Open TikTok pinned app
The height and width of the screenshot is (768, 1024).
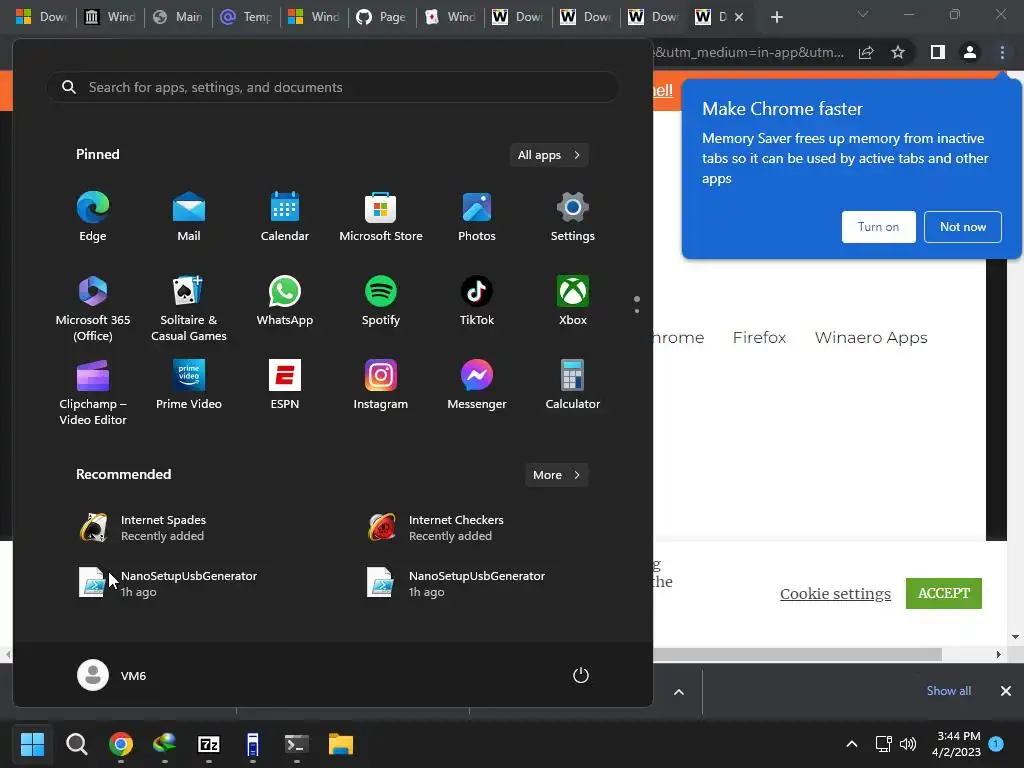[x=477, y=301]
